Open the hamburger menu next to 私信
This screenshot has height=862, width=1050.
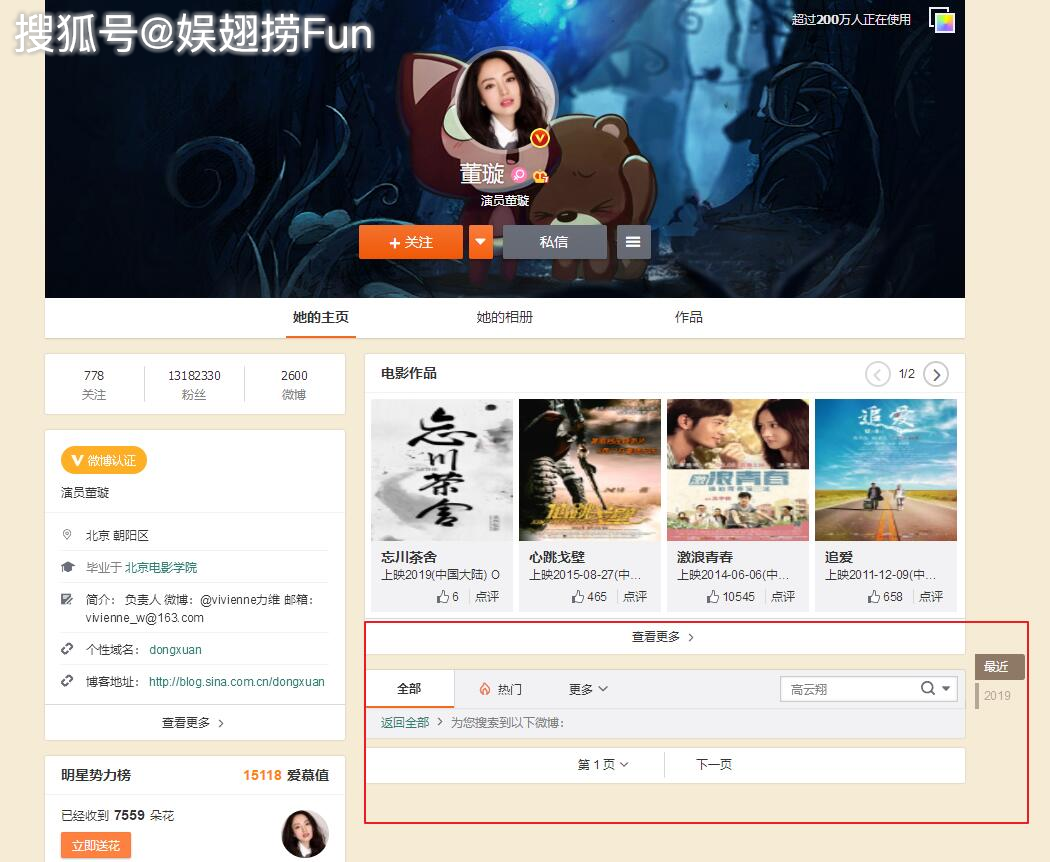tap(633, 242)
